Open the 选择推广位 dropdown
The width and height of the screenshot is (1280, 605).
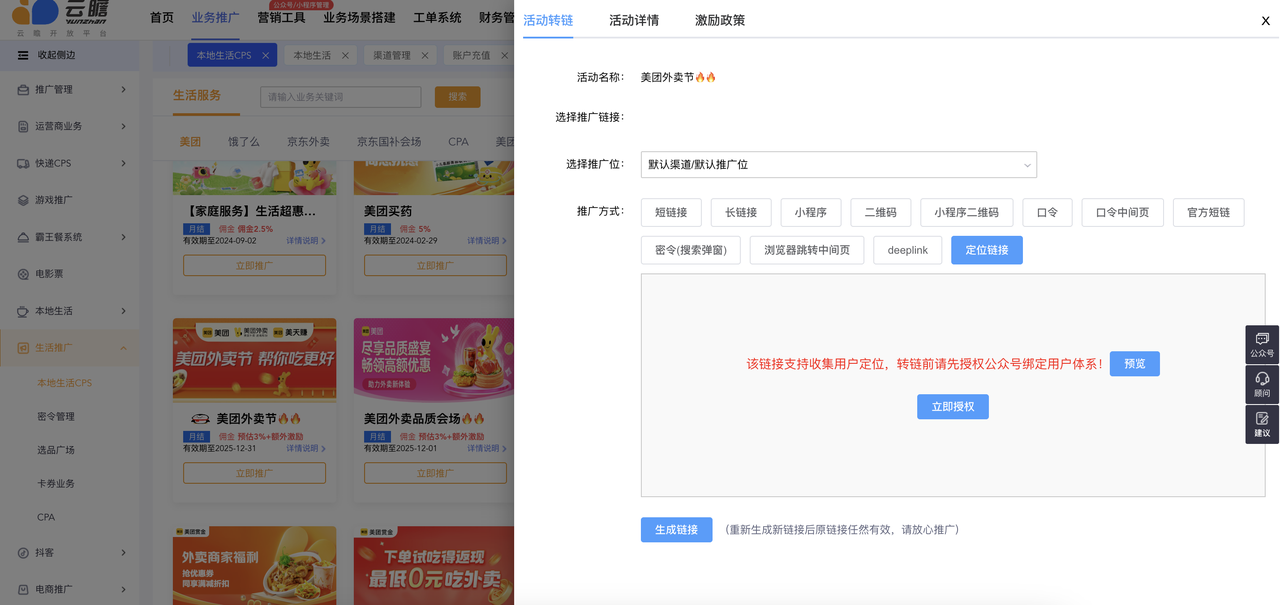838,164
